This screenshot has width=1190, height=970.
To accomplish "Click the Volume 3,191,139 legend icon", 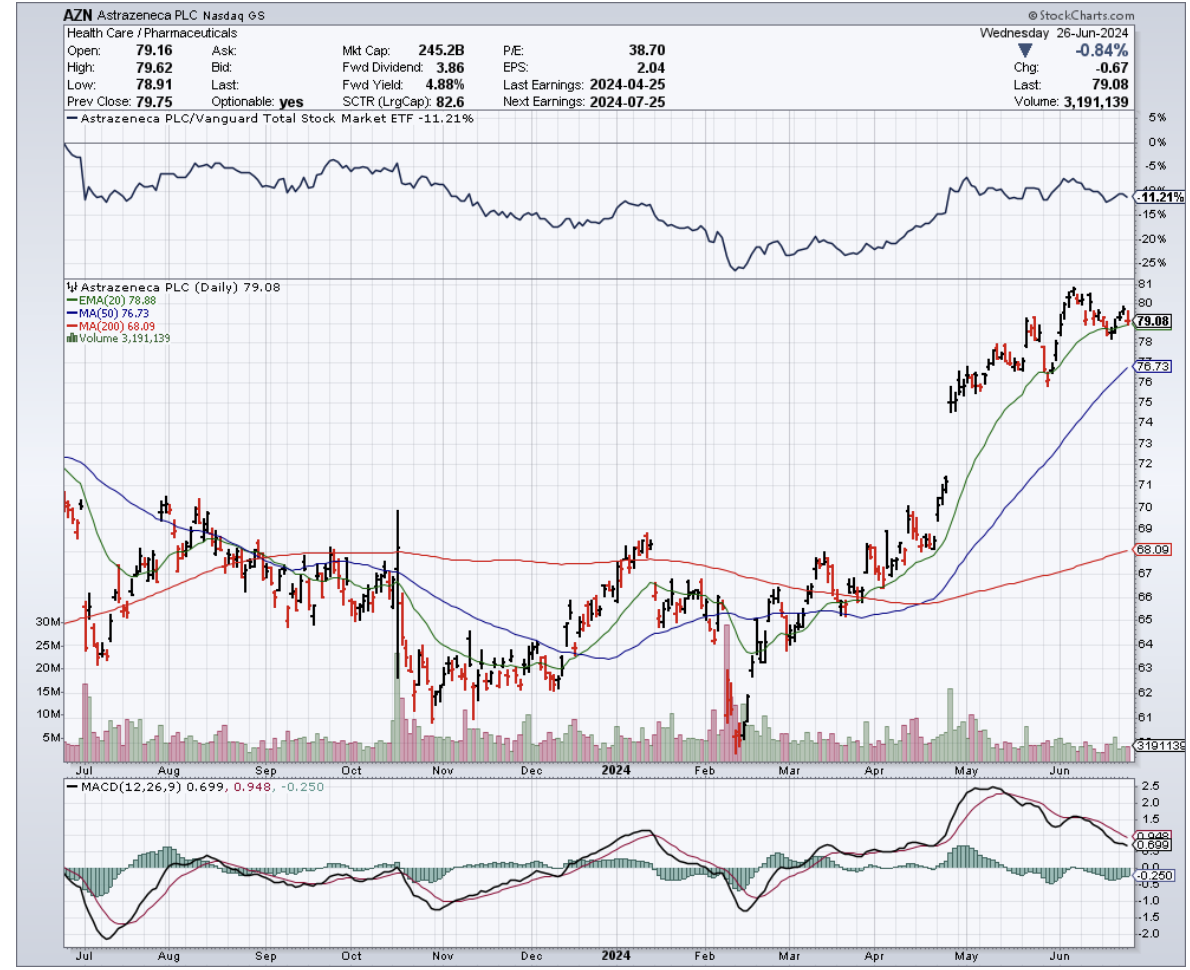I will 70,338.
